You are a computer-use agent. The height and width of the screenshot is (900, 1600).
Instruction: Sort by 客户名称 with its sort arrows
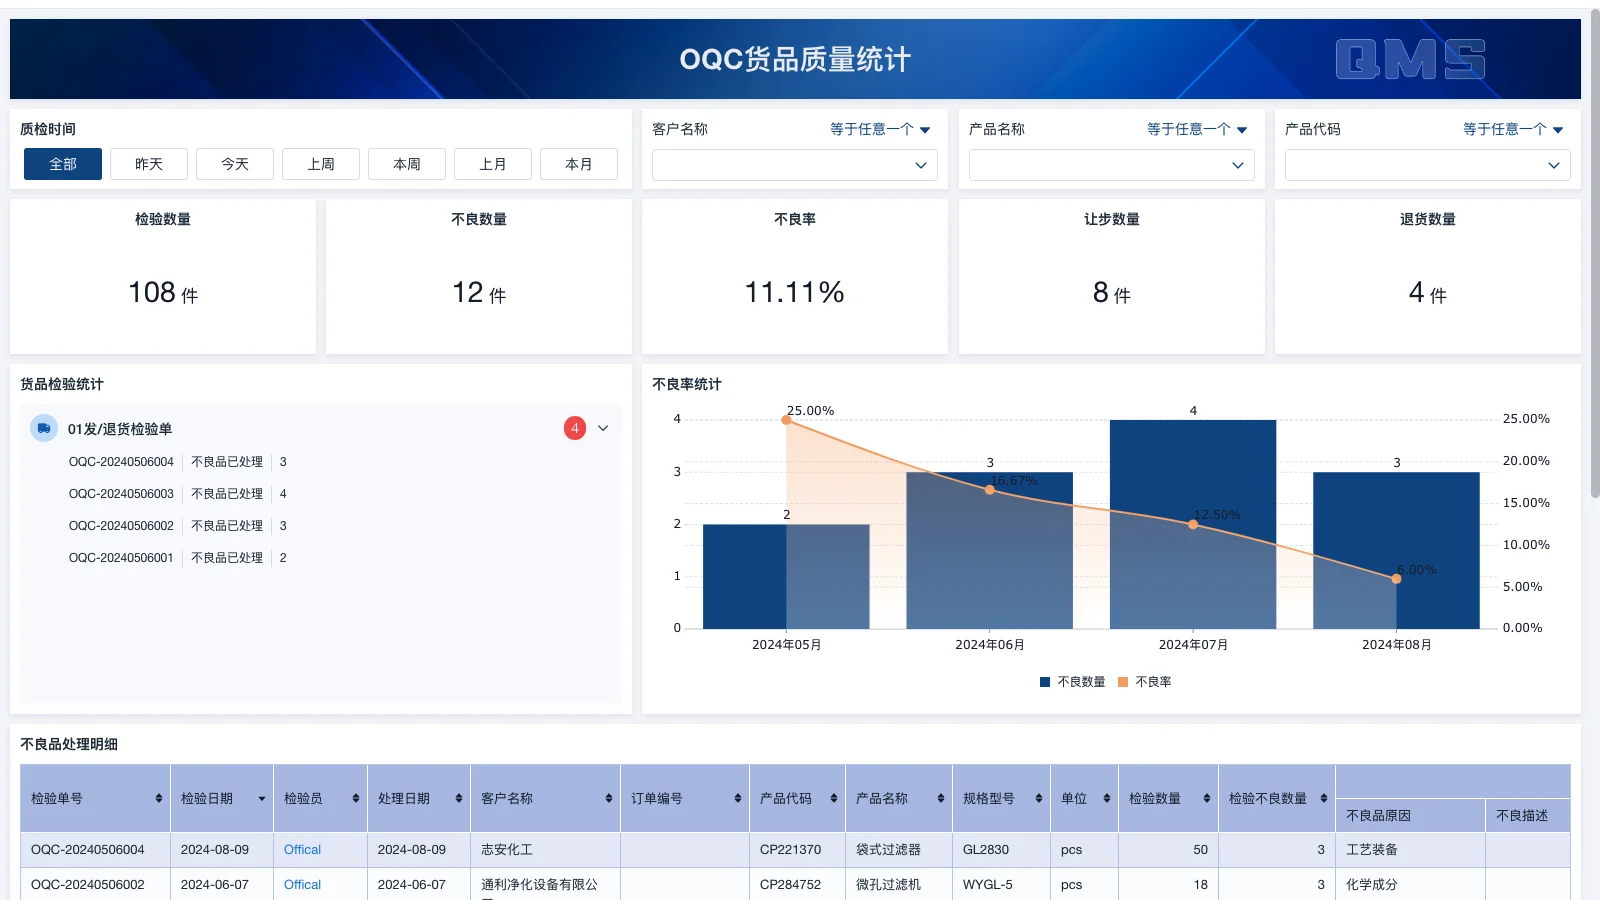[x=607, y=798]
